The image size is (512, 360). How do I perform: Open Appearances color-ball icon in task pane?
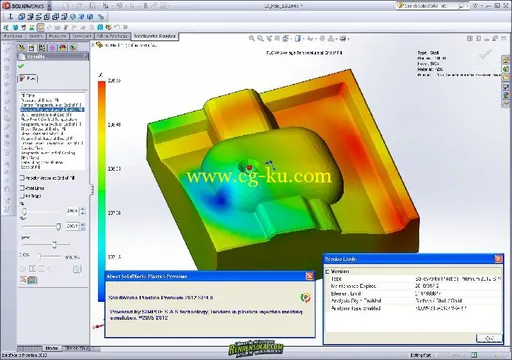coord(506,96)
